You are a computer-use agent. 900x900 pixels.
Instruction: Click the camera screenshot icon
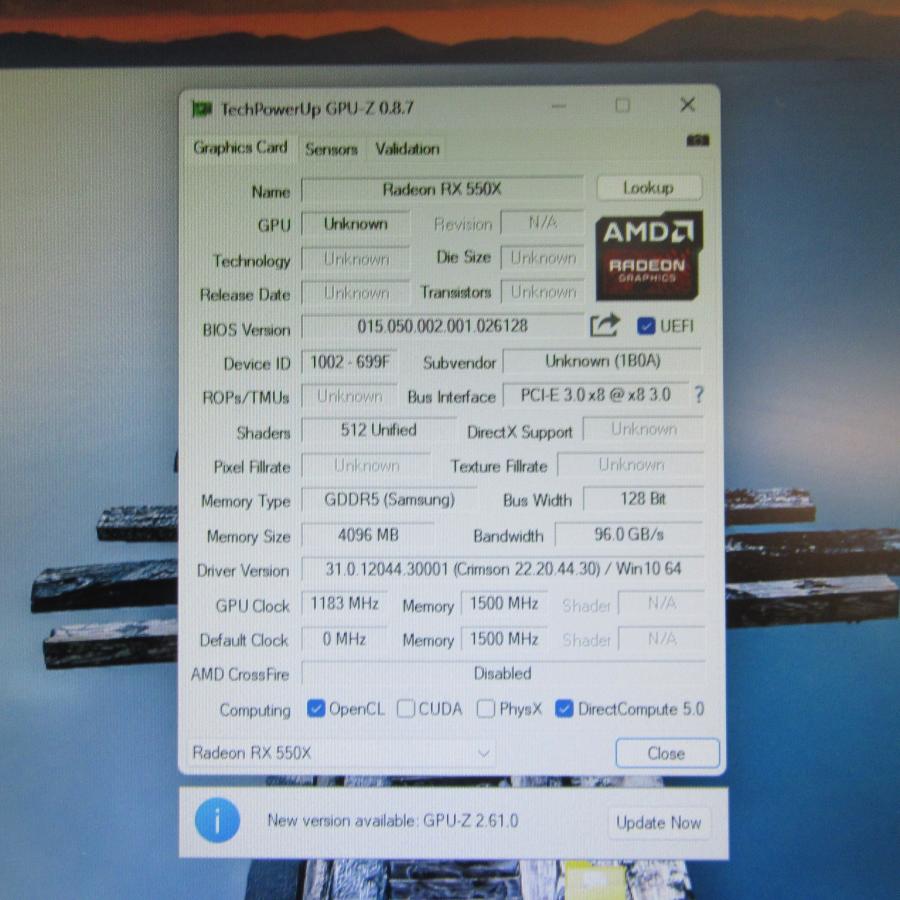pyautogui.click(x=698, y=141)
